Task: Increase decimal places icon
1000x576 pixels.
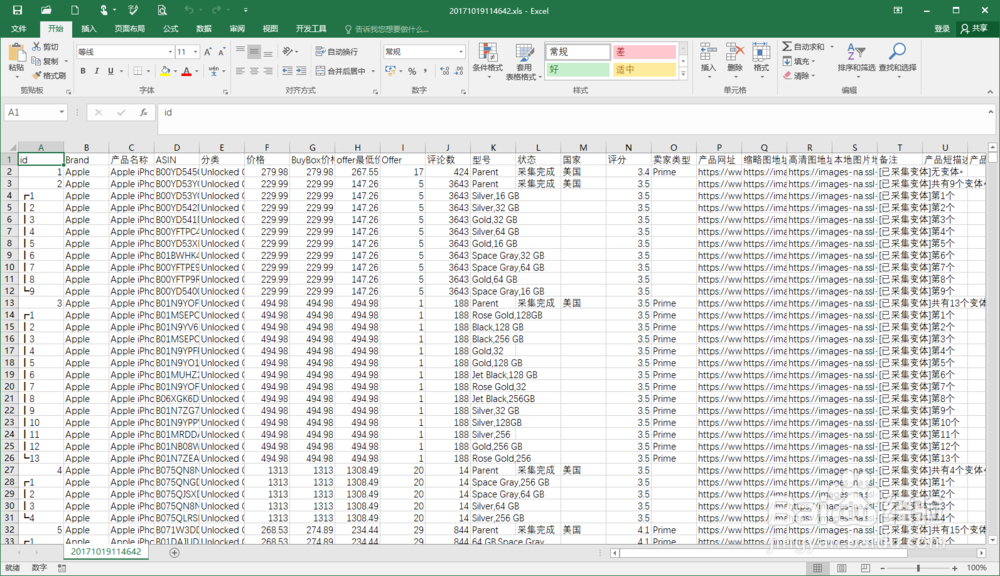Action: click(445, 71)
